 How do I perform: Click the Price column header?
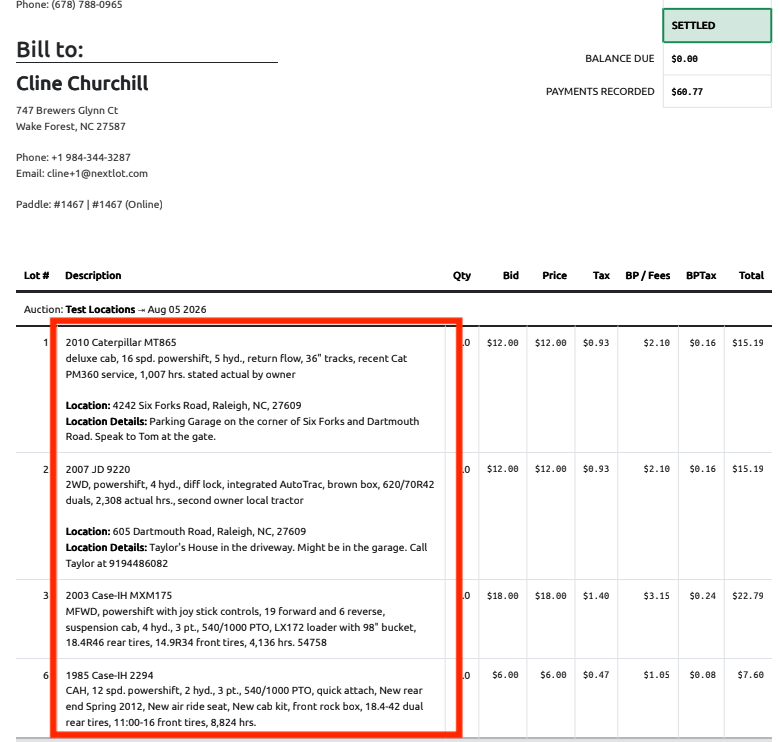pyautogui.click(x=555, y=276)
